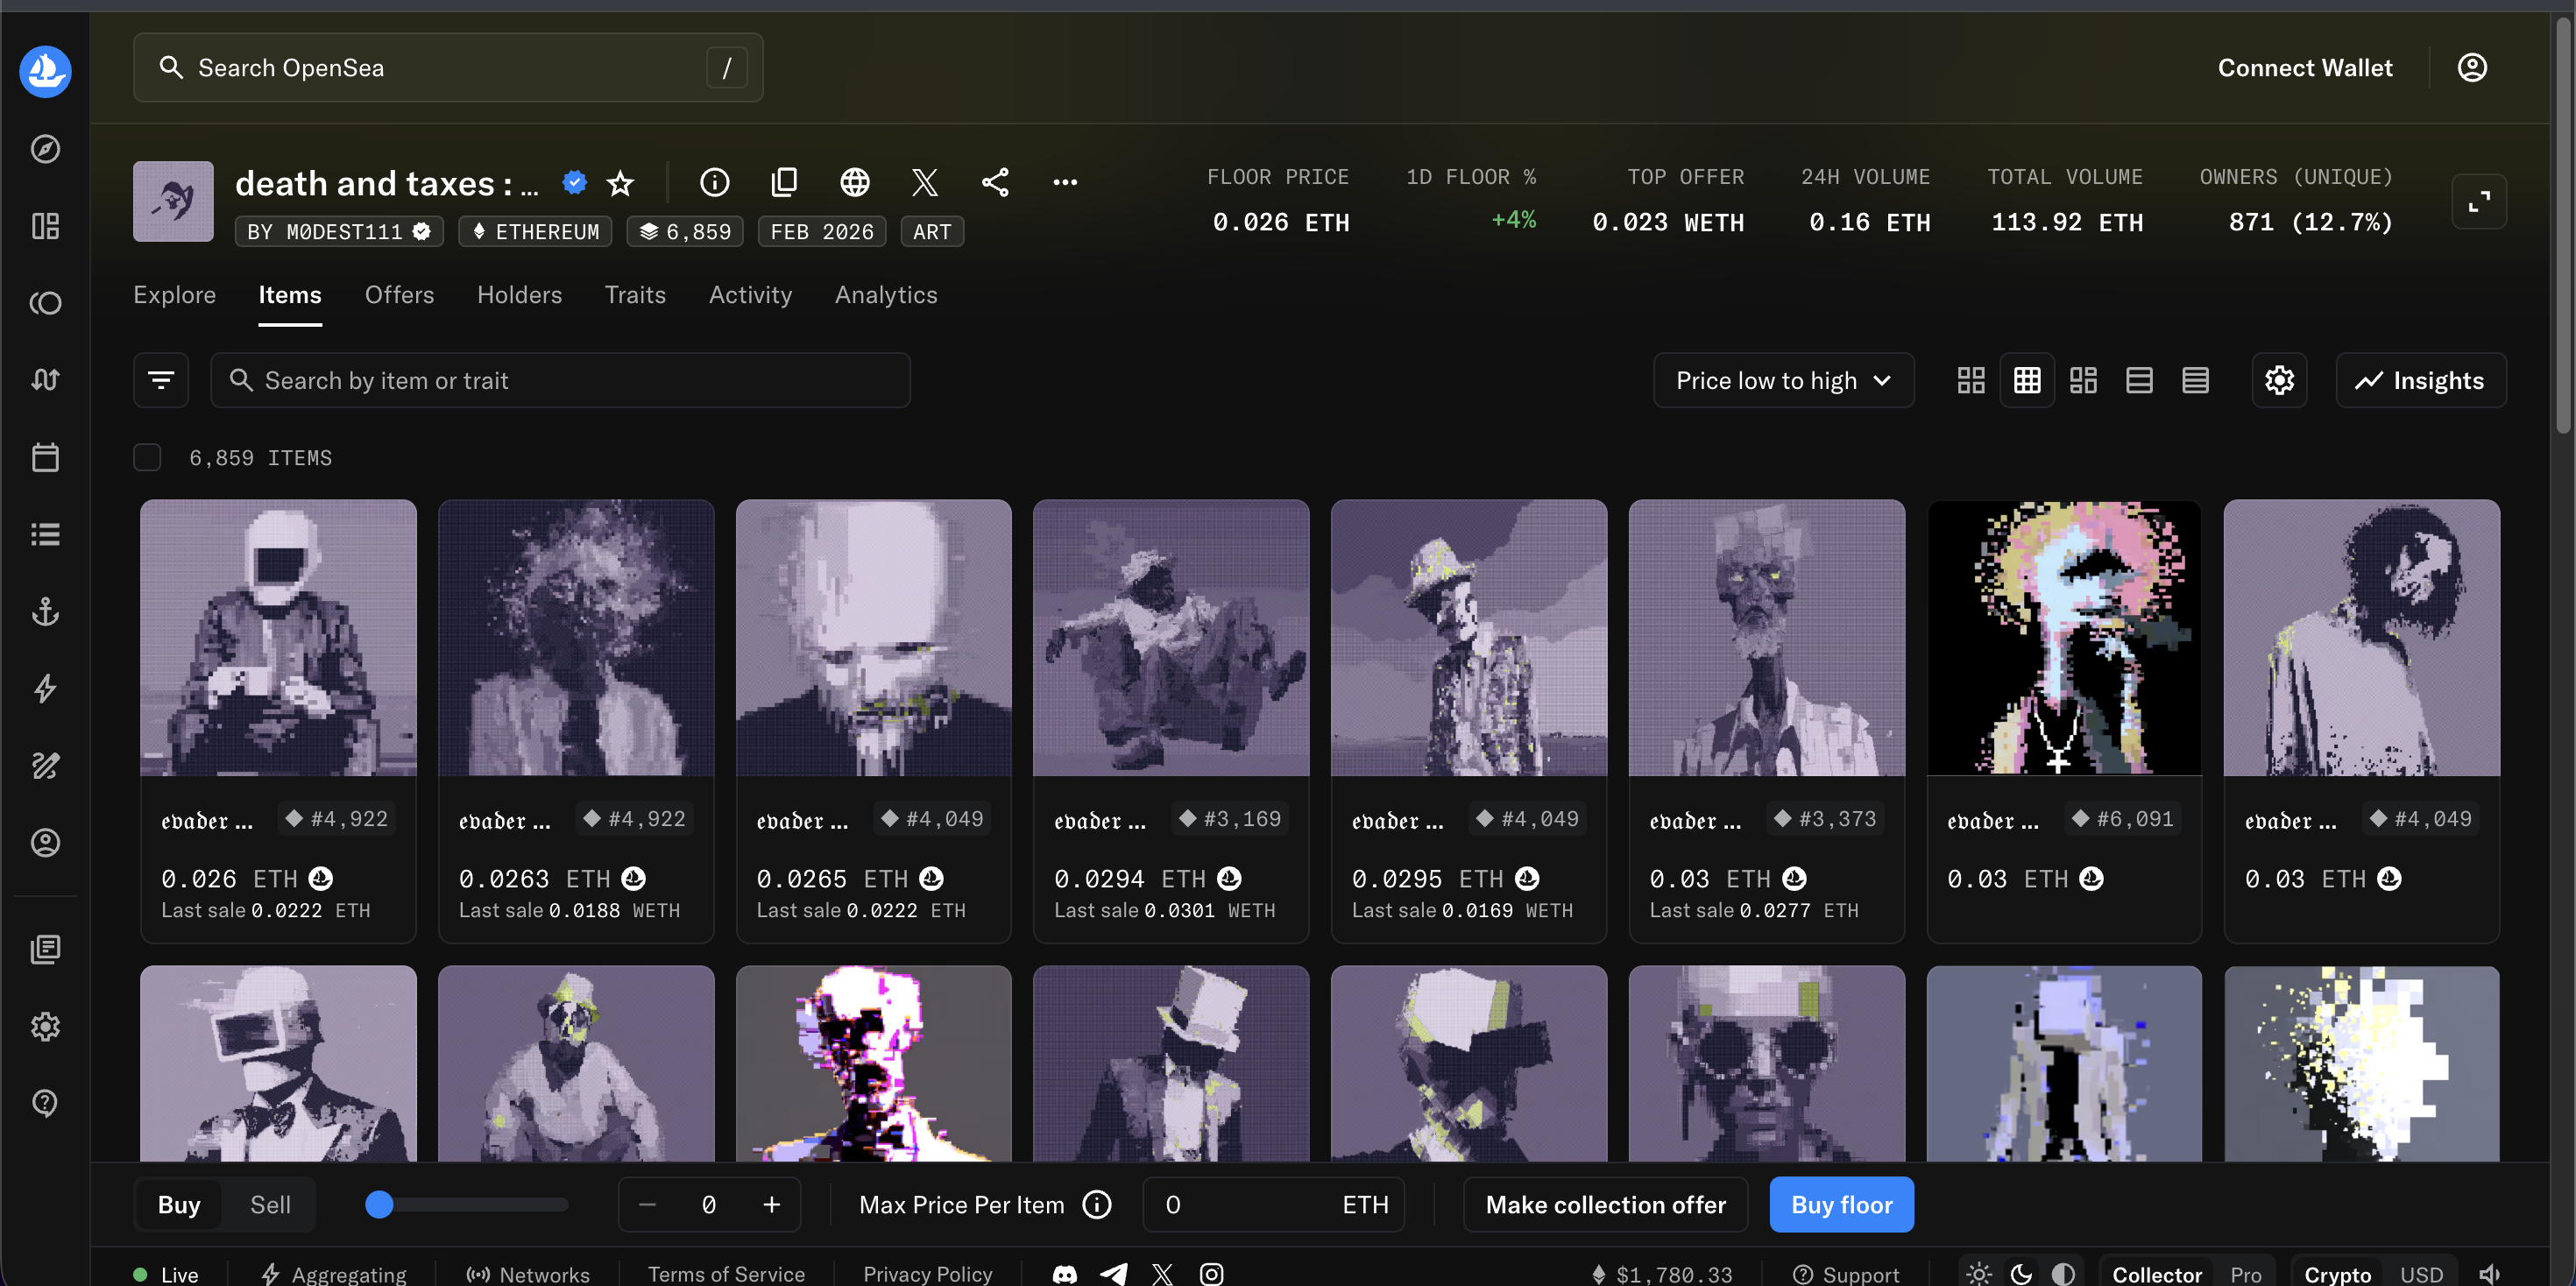2576x1286 pixels.
Task: Enable dark theme moon icon
Action: (2021, 1274)
